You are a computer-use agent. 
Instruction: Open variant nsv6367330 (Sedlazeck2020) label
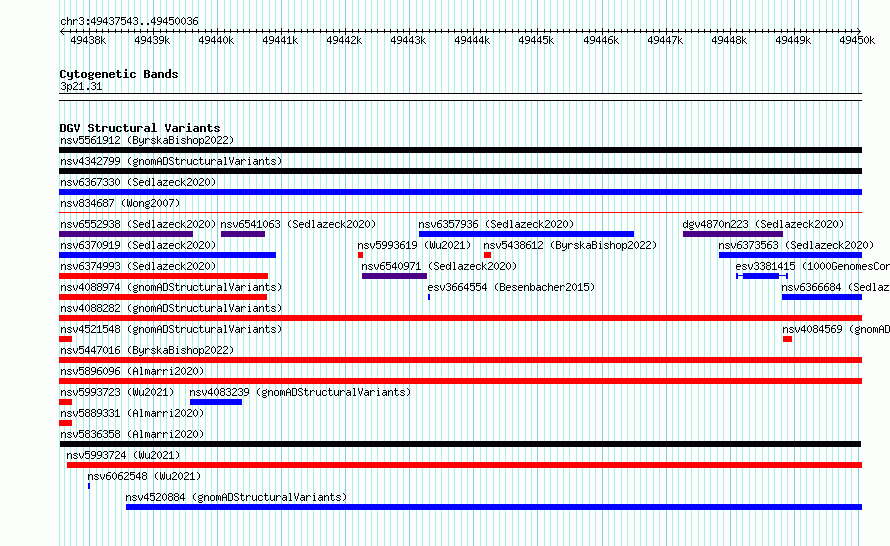[138, 182]
